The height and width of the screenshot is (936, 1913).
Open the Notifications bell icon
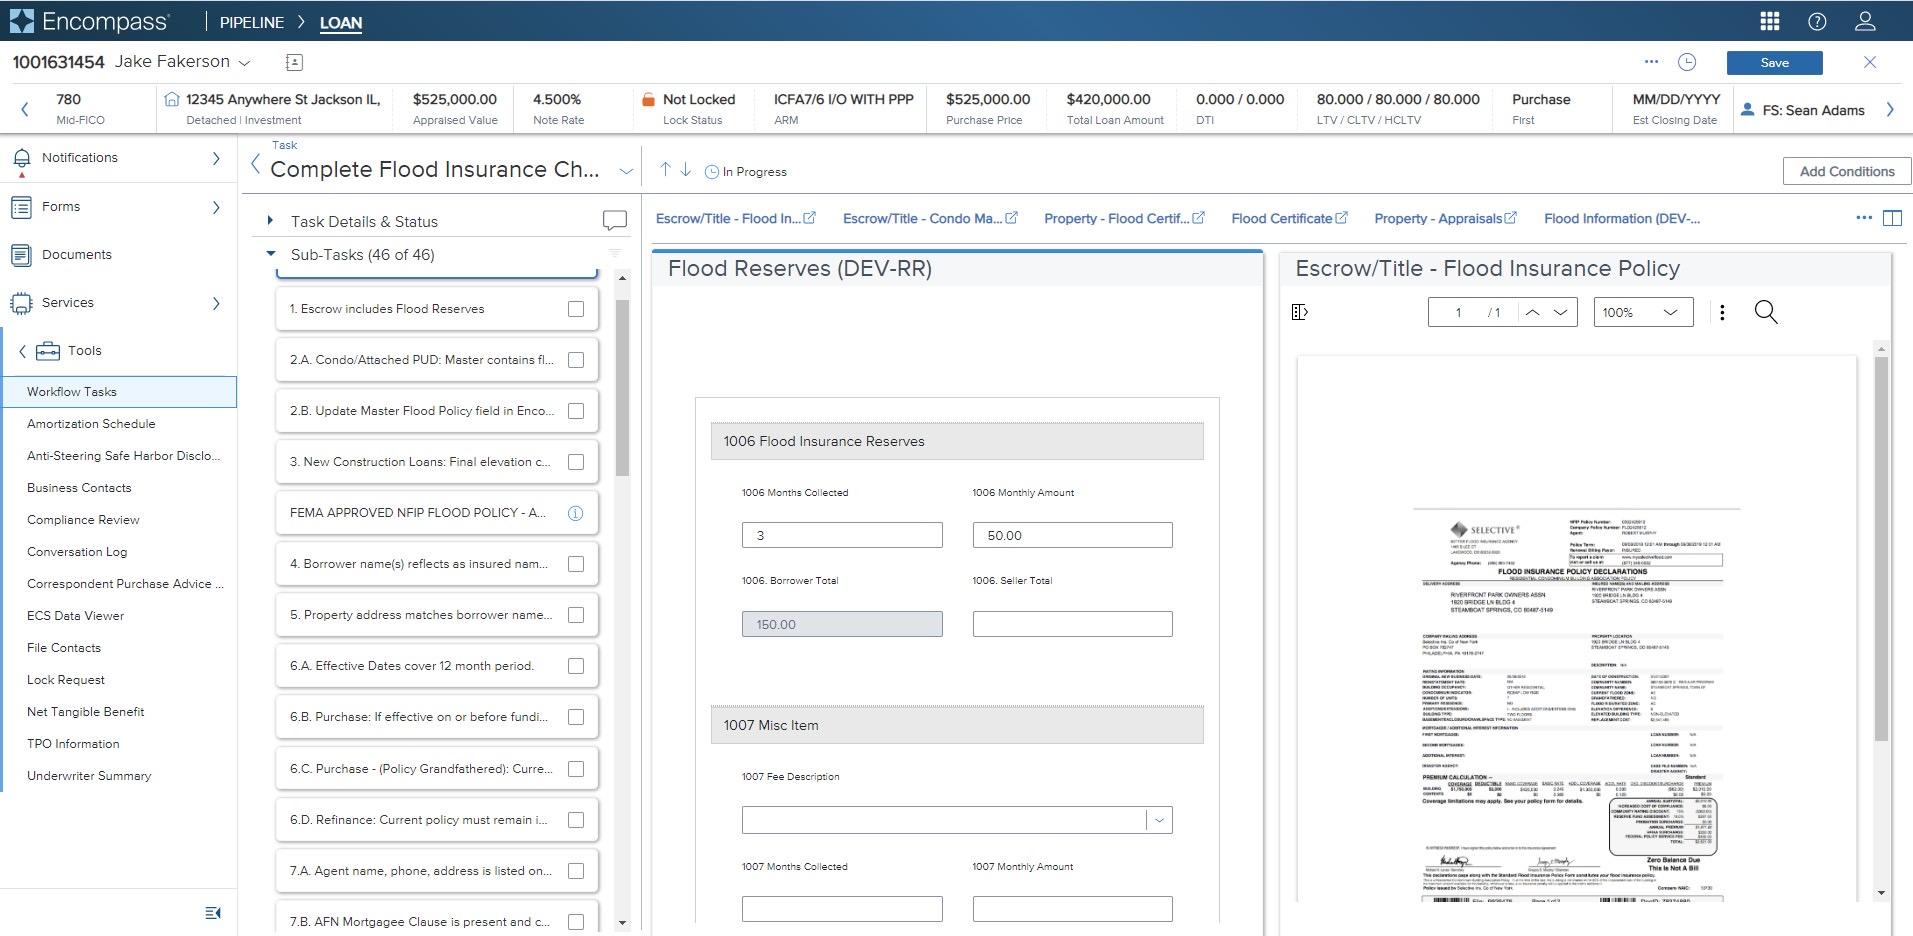21,158
